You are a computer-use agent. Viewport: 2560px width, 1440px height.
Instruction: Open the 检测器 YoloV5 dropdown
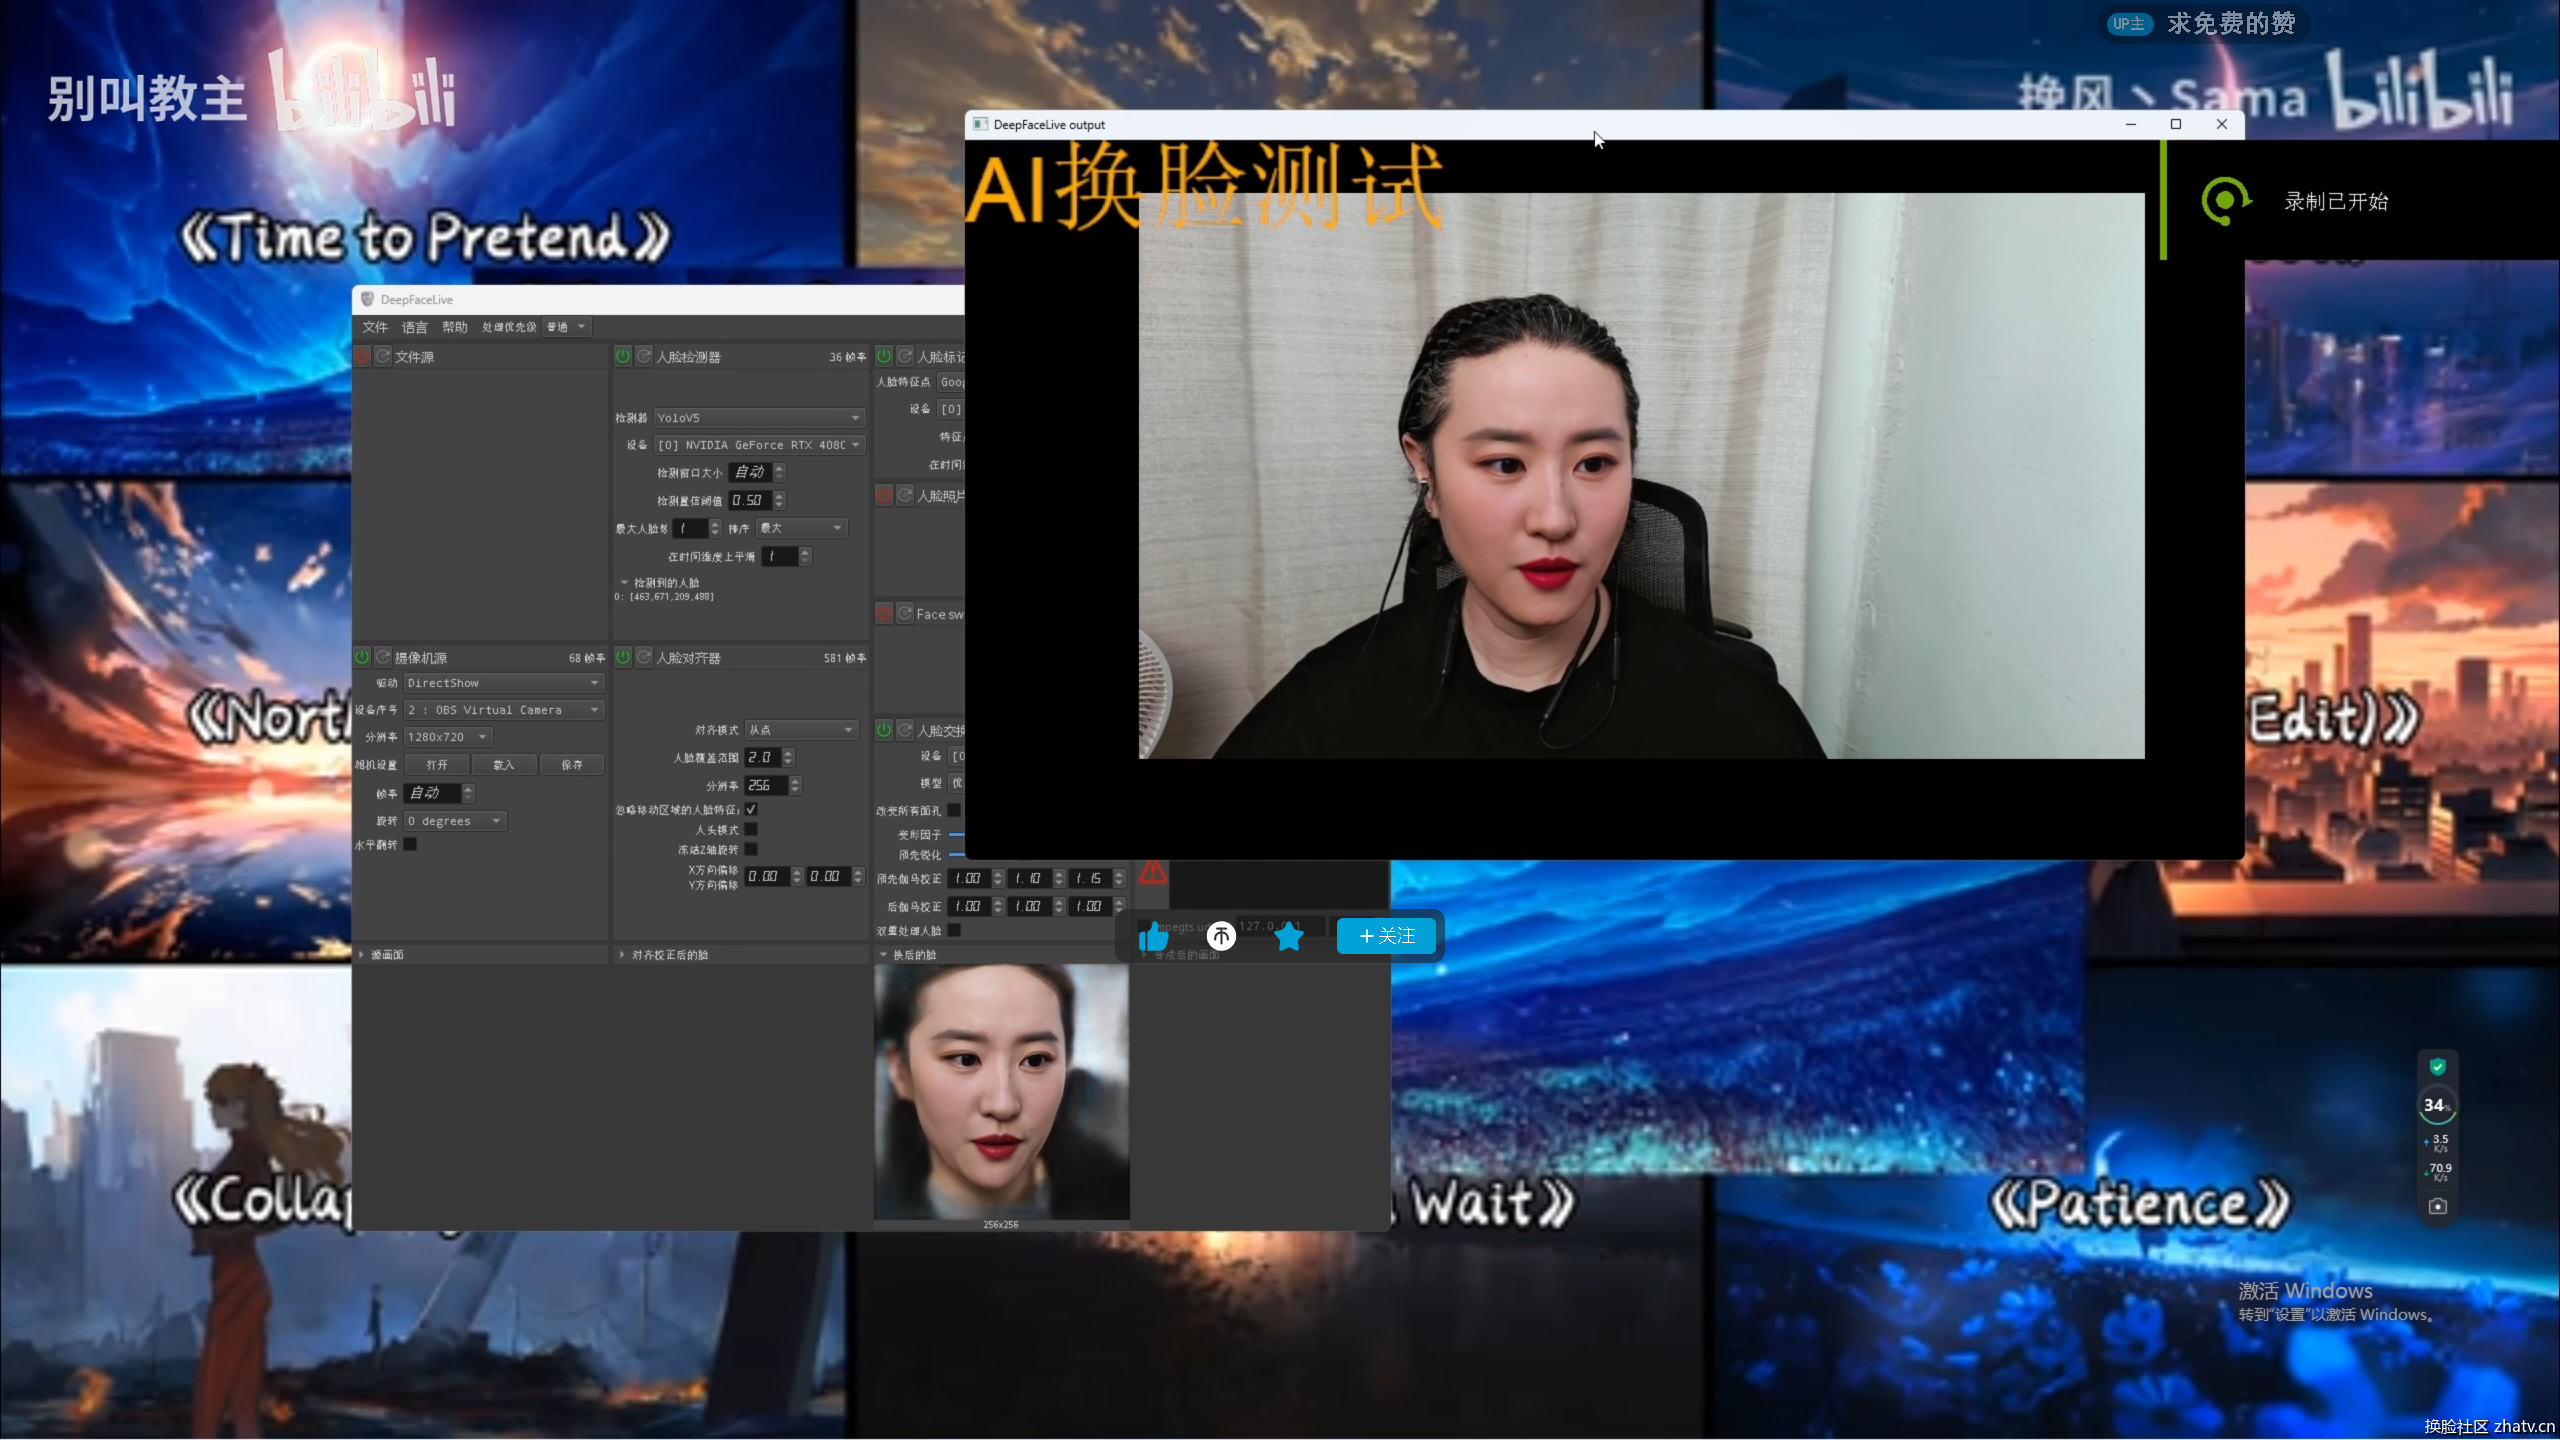click(x=759, y=417)
